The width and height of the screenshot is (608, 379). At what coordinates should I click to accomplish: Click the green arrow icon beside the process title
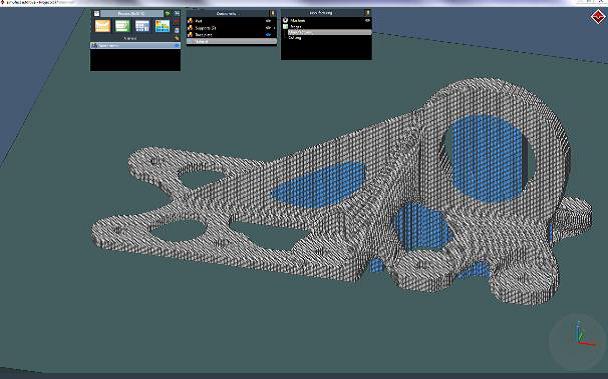coord(168,14)
